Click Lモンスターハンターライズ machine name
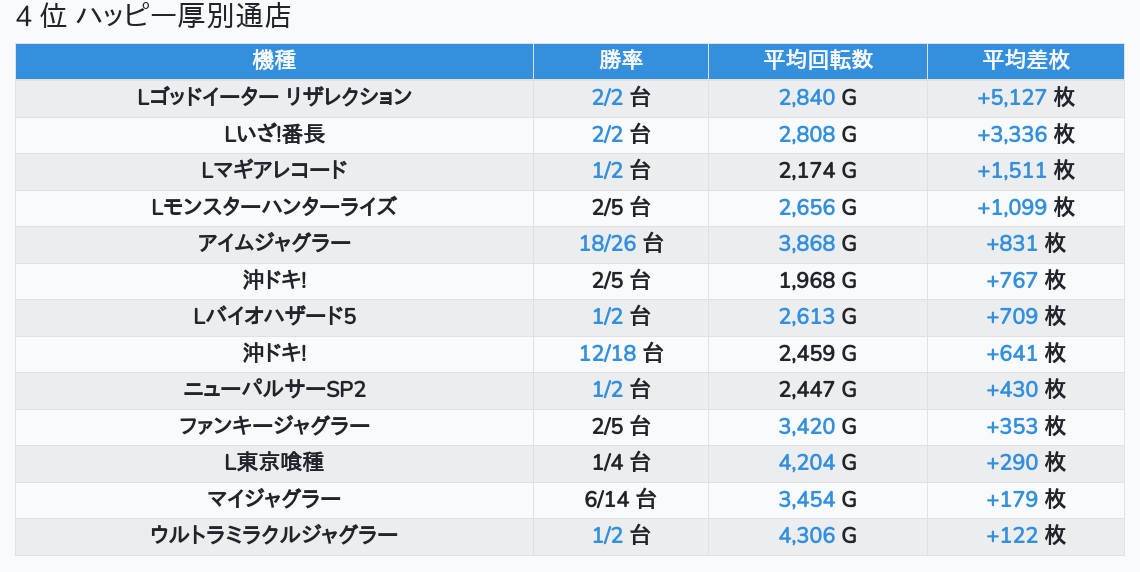 click(274, 207)
